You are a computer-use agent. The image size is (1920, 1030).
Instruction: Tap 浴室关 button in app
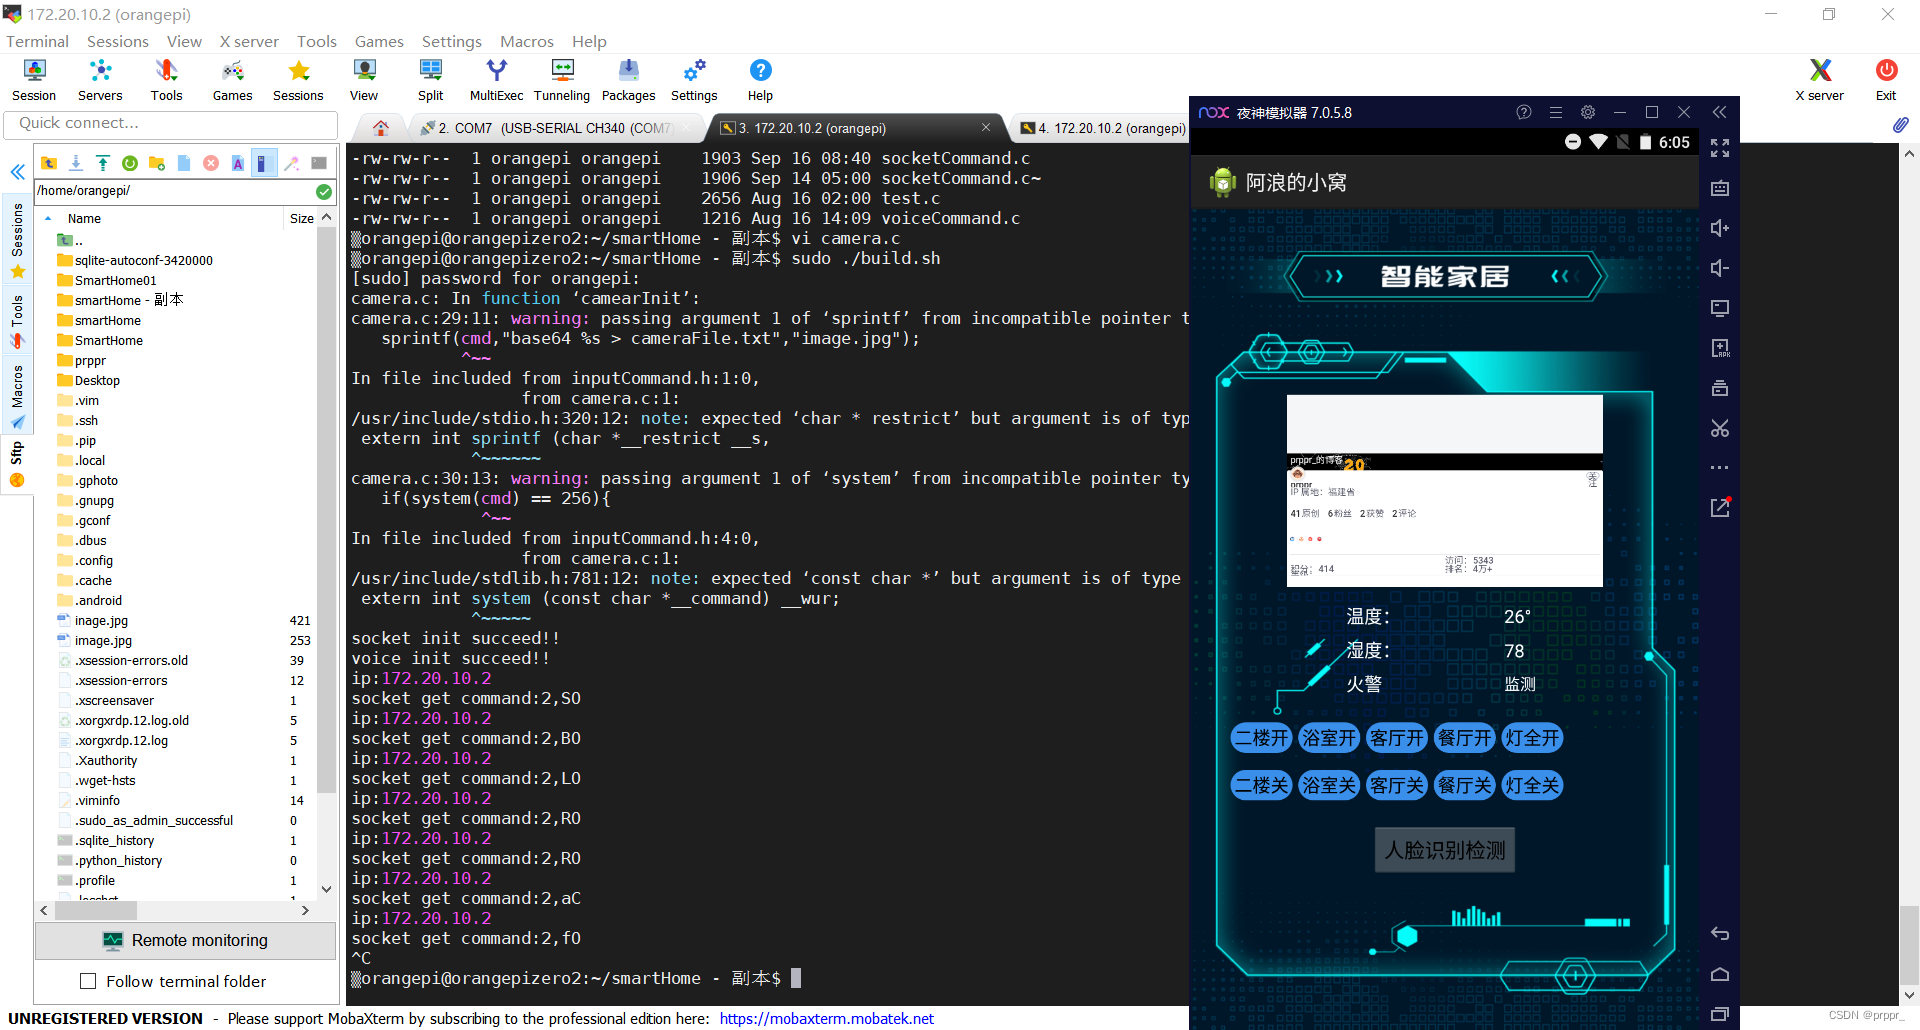pos(1329,785)
